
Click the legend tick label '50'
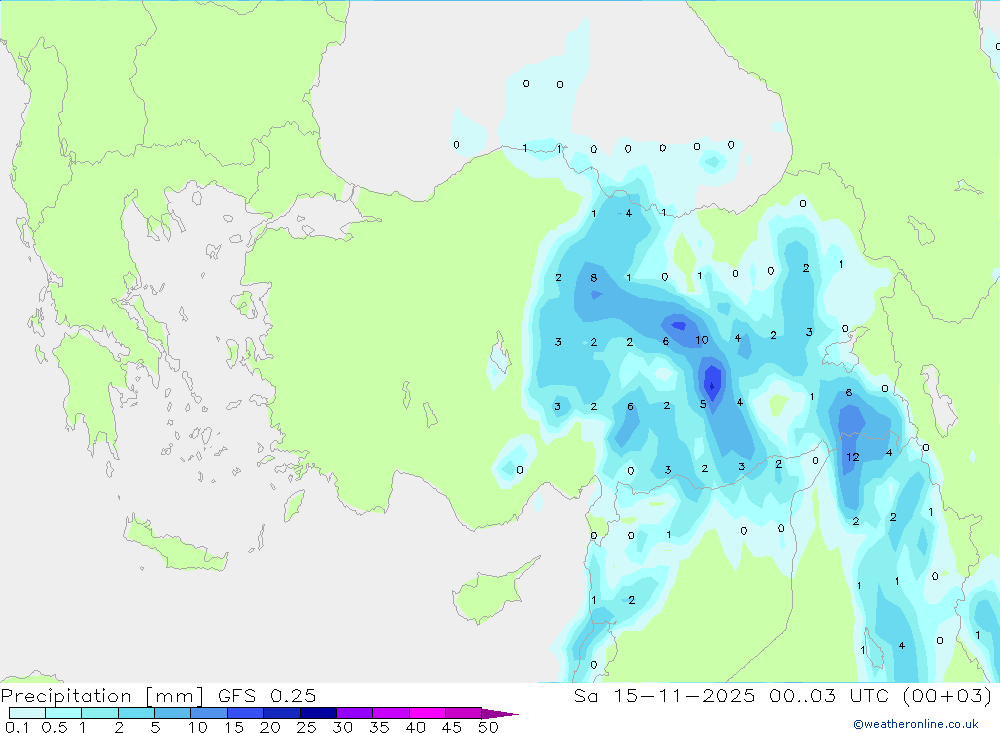point(488,727)
